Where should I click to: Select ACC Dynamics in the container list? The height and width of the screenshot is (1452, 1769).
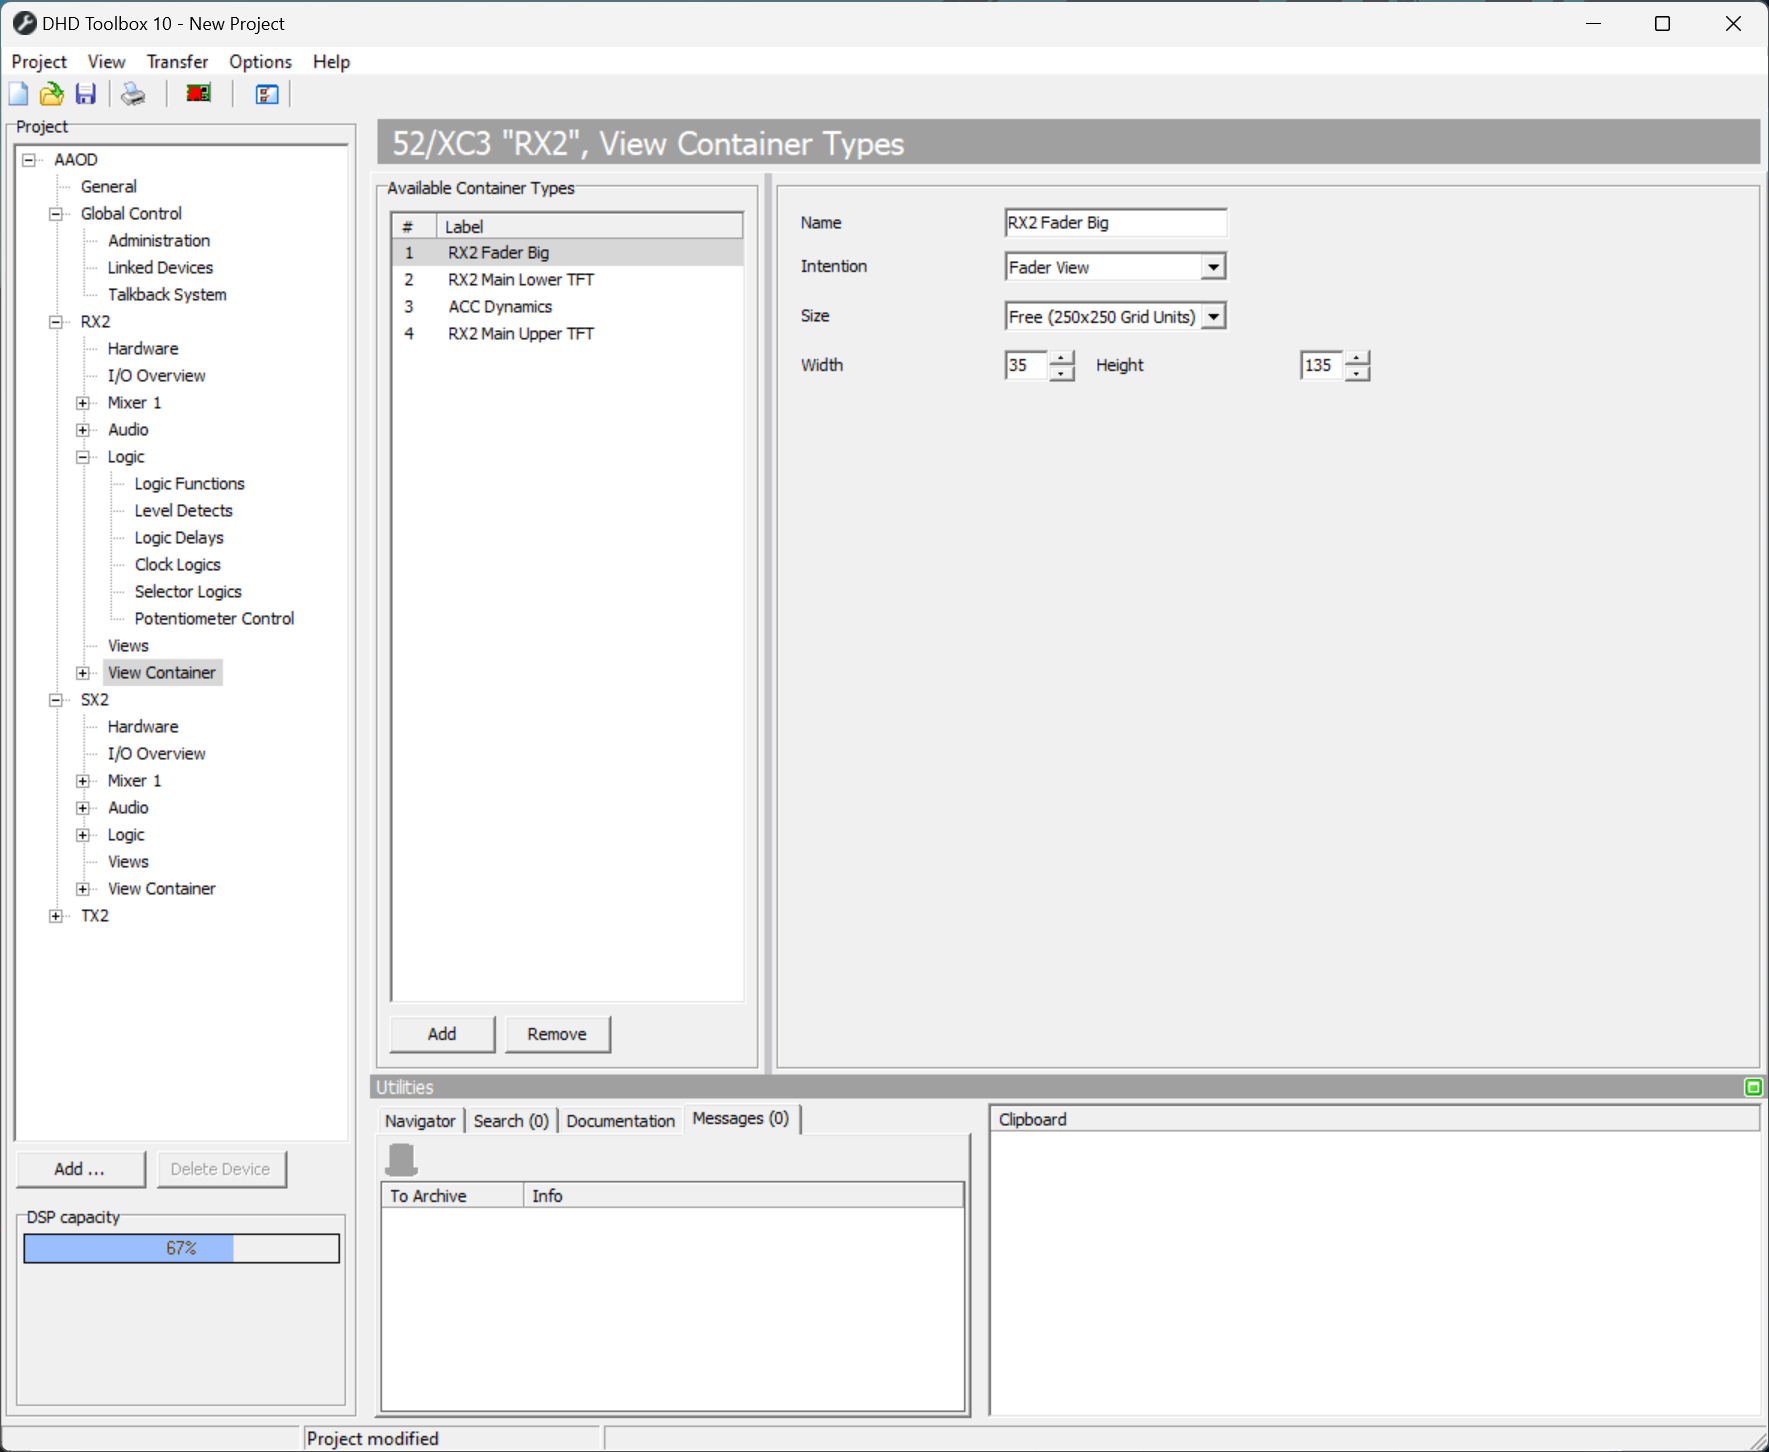[x=500, y=306]
